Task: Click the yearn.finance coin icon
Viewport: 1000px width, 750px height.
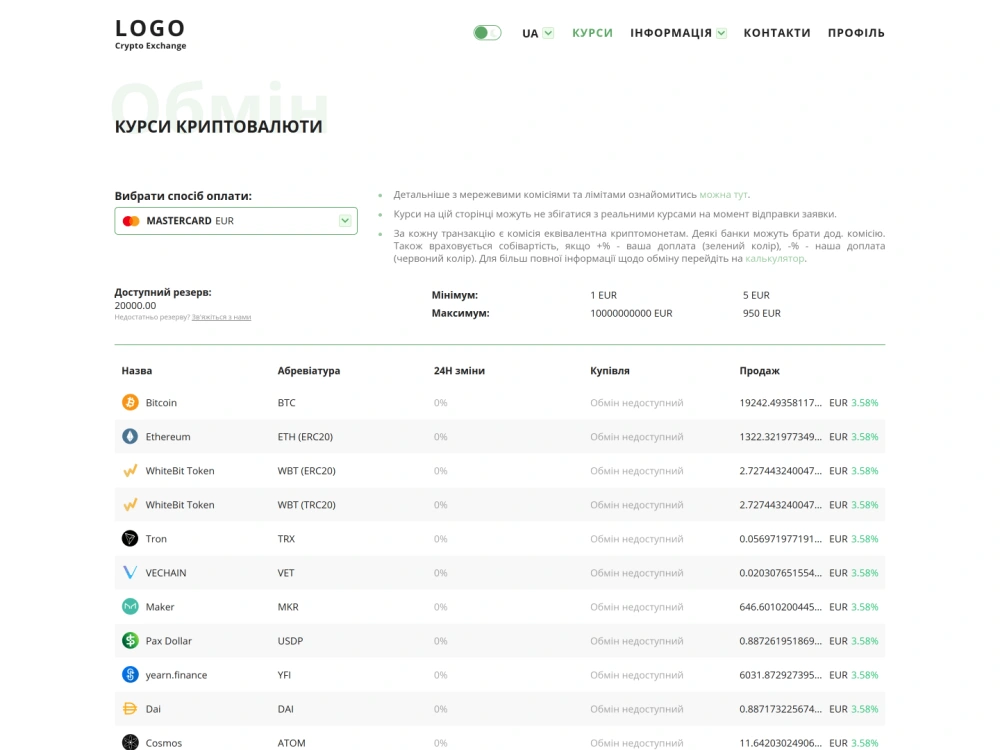Action: 130,675
